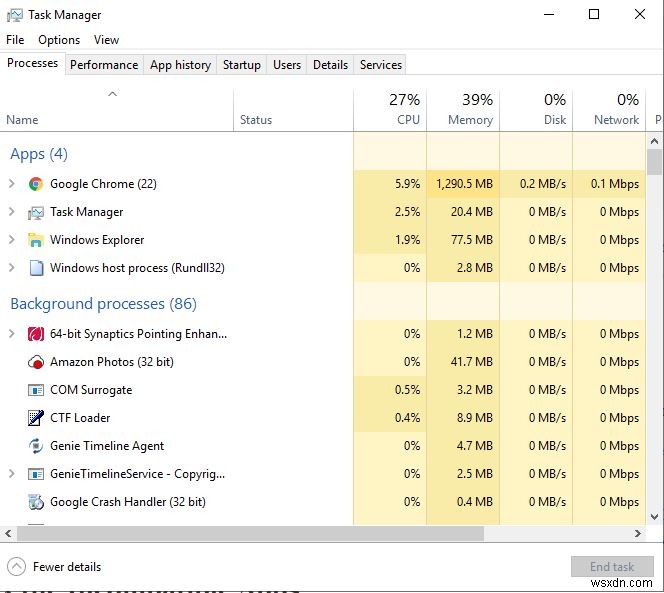
Task: Click the Windows Explorer folder icon
Action: click(36, 240)
